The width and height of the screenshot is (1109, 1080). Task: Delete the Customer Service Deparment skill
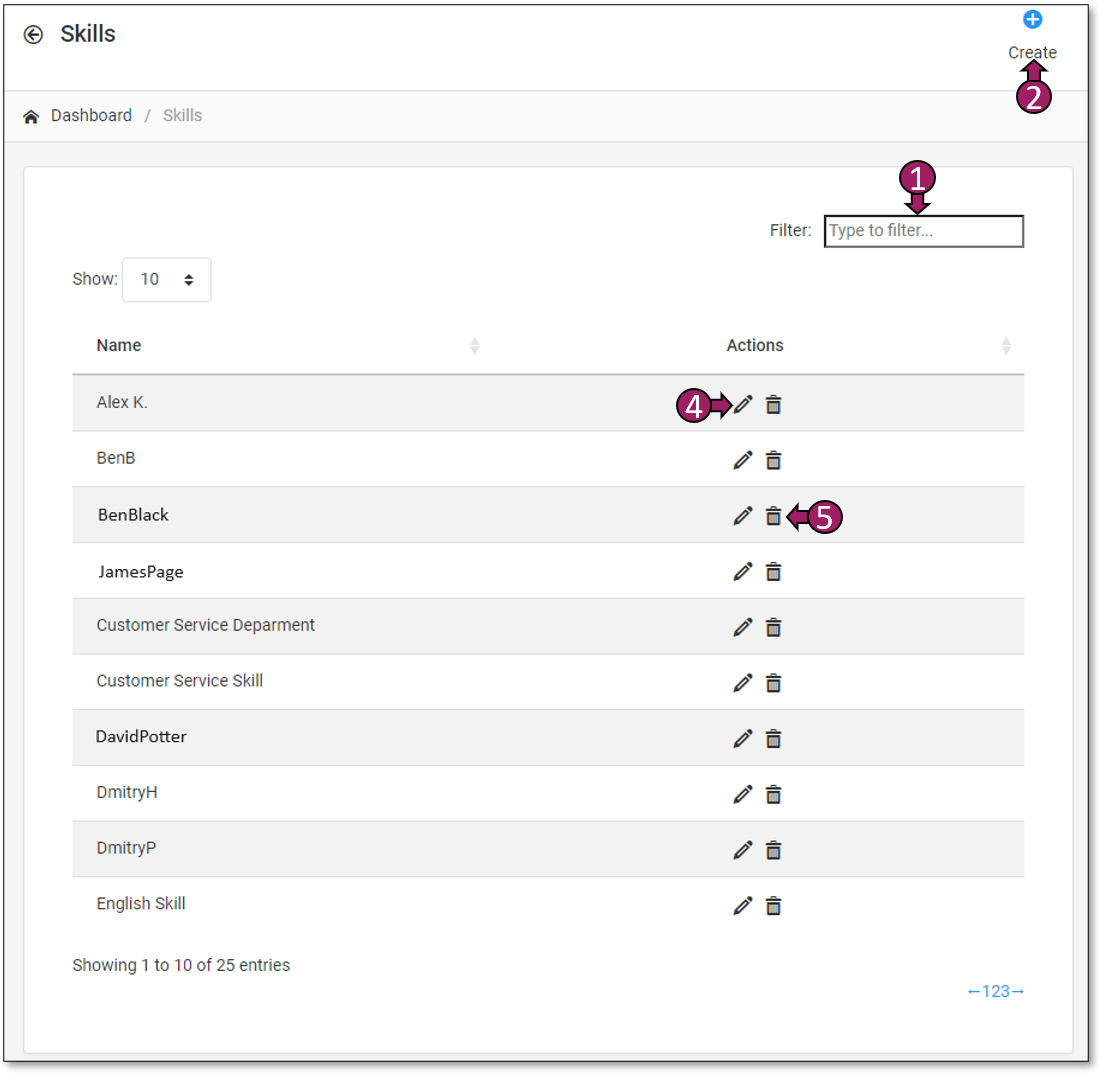(x=773, y=627)
